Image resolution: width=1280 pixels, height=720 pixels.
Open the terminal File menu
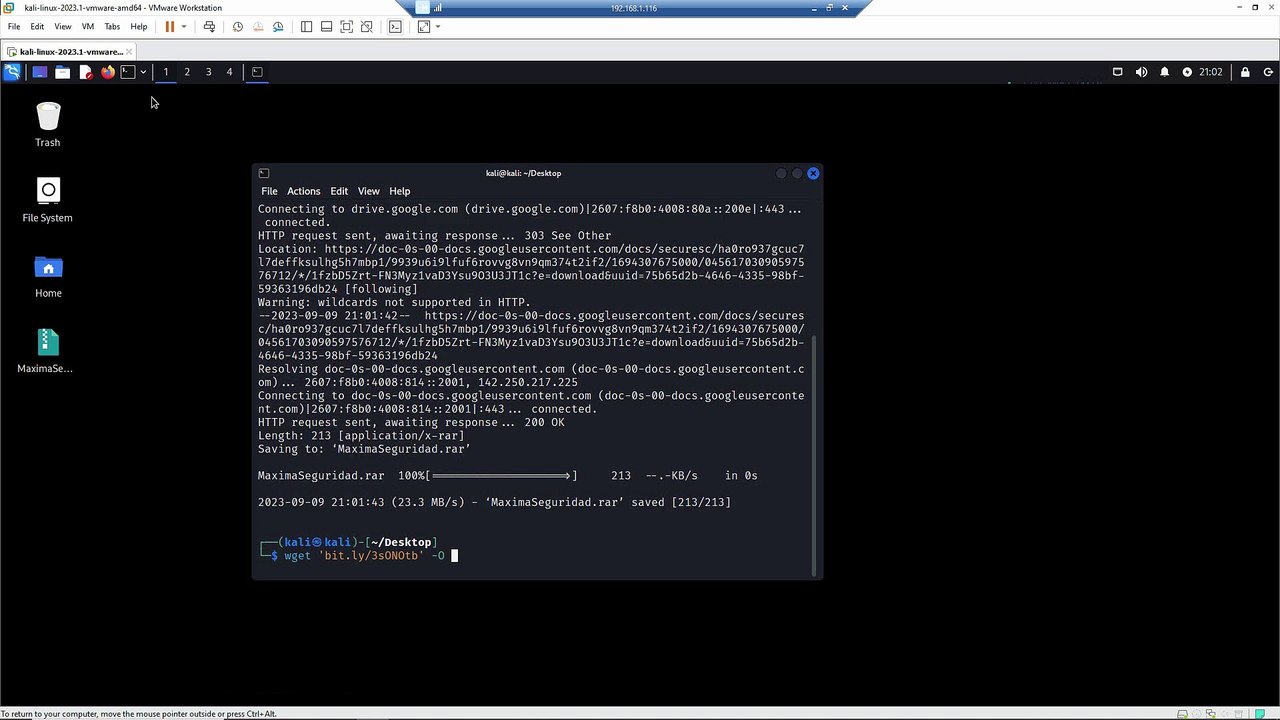[x=269, y=191]
